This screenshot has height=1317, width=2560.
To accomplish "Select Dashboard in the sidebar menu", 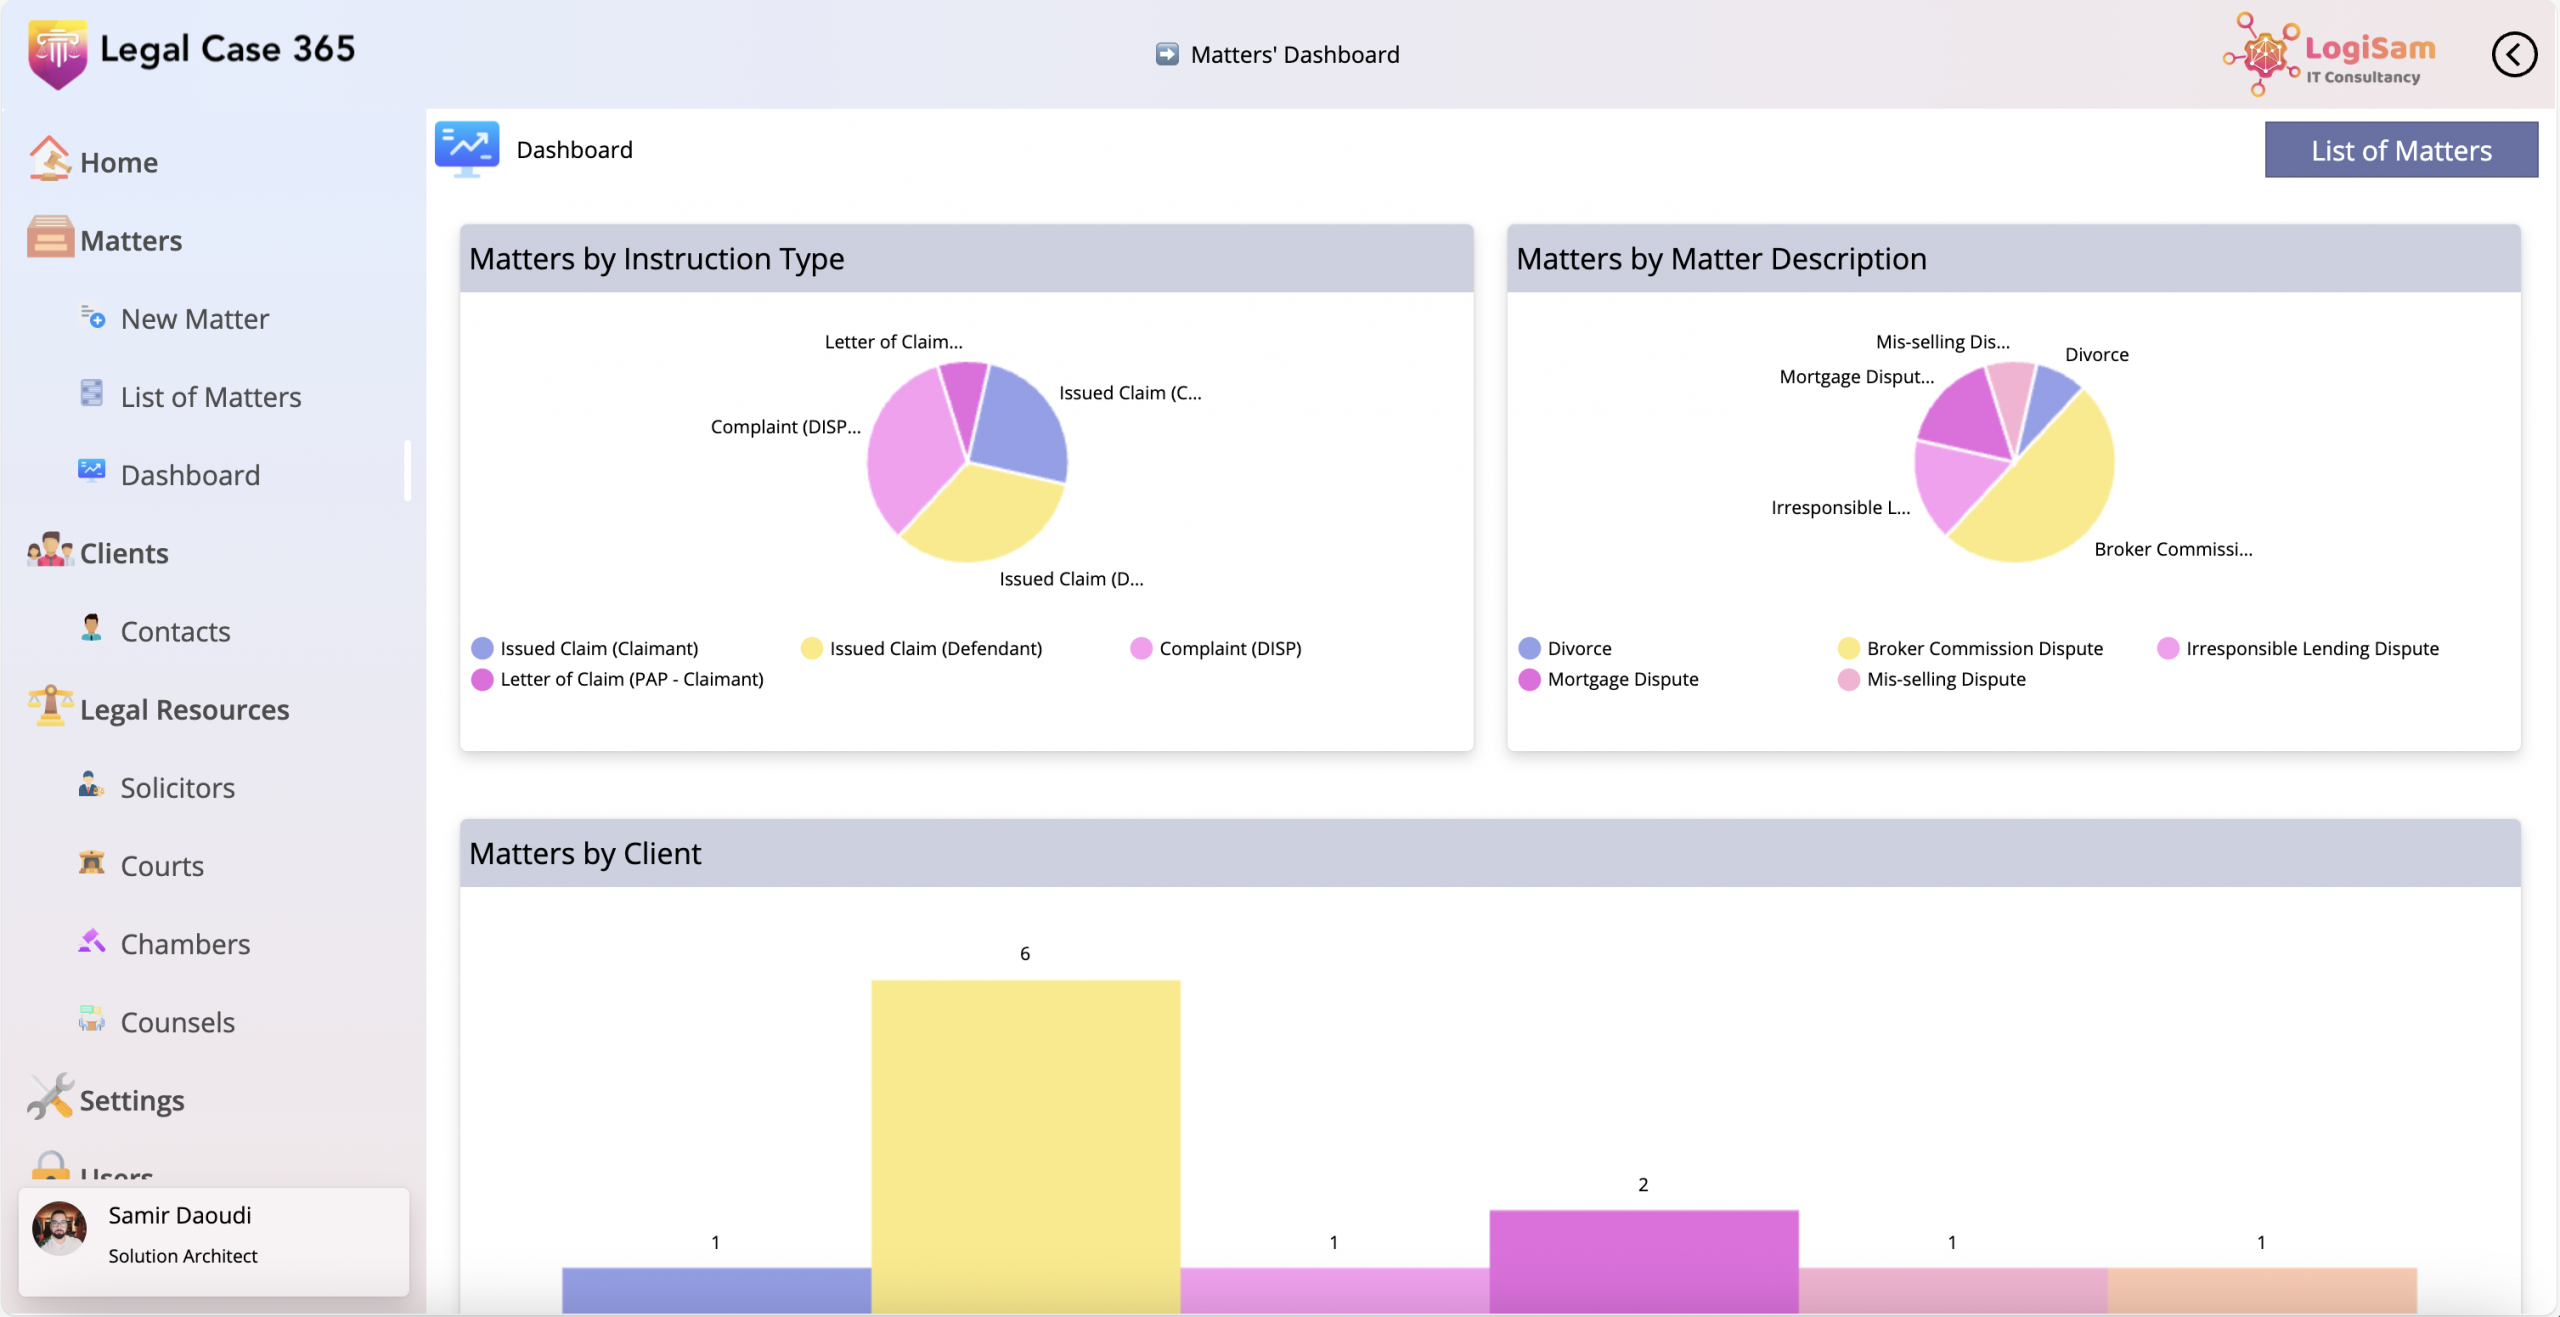I will point(190,475).
